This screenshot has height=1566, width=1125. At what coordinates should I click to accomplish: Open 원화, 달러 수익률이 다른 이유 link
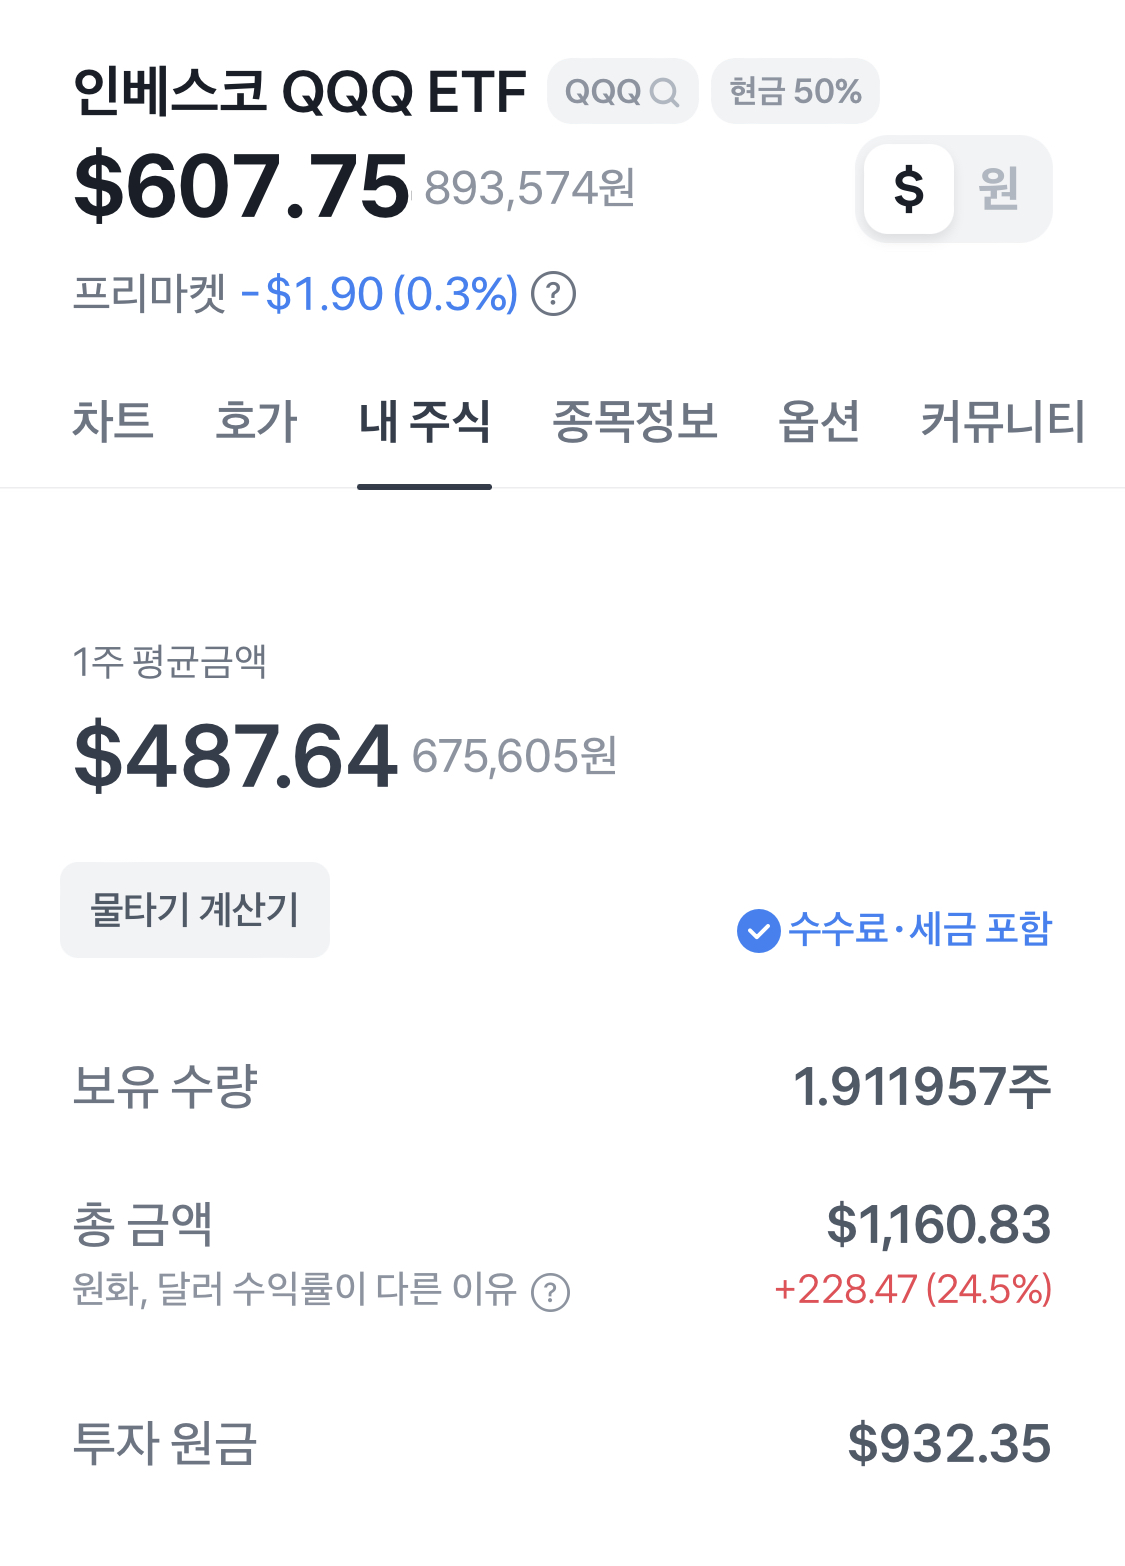tap(294, 1290)
